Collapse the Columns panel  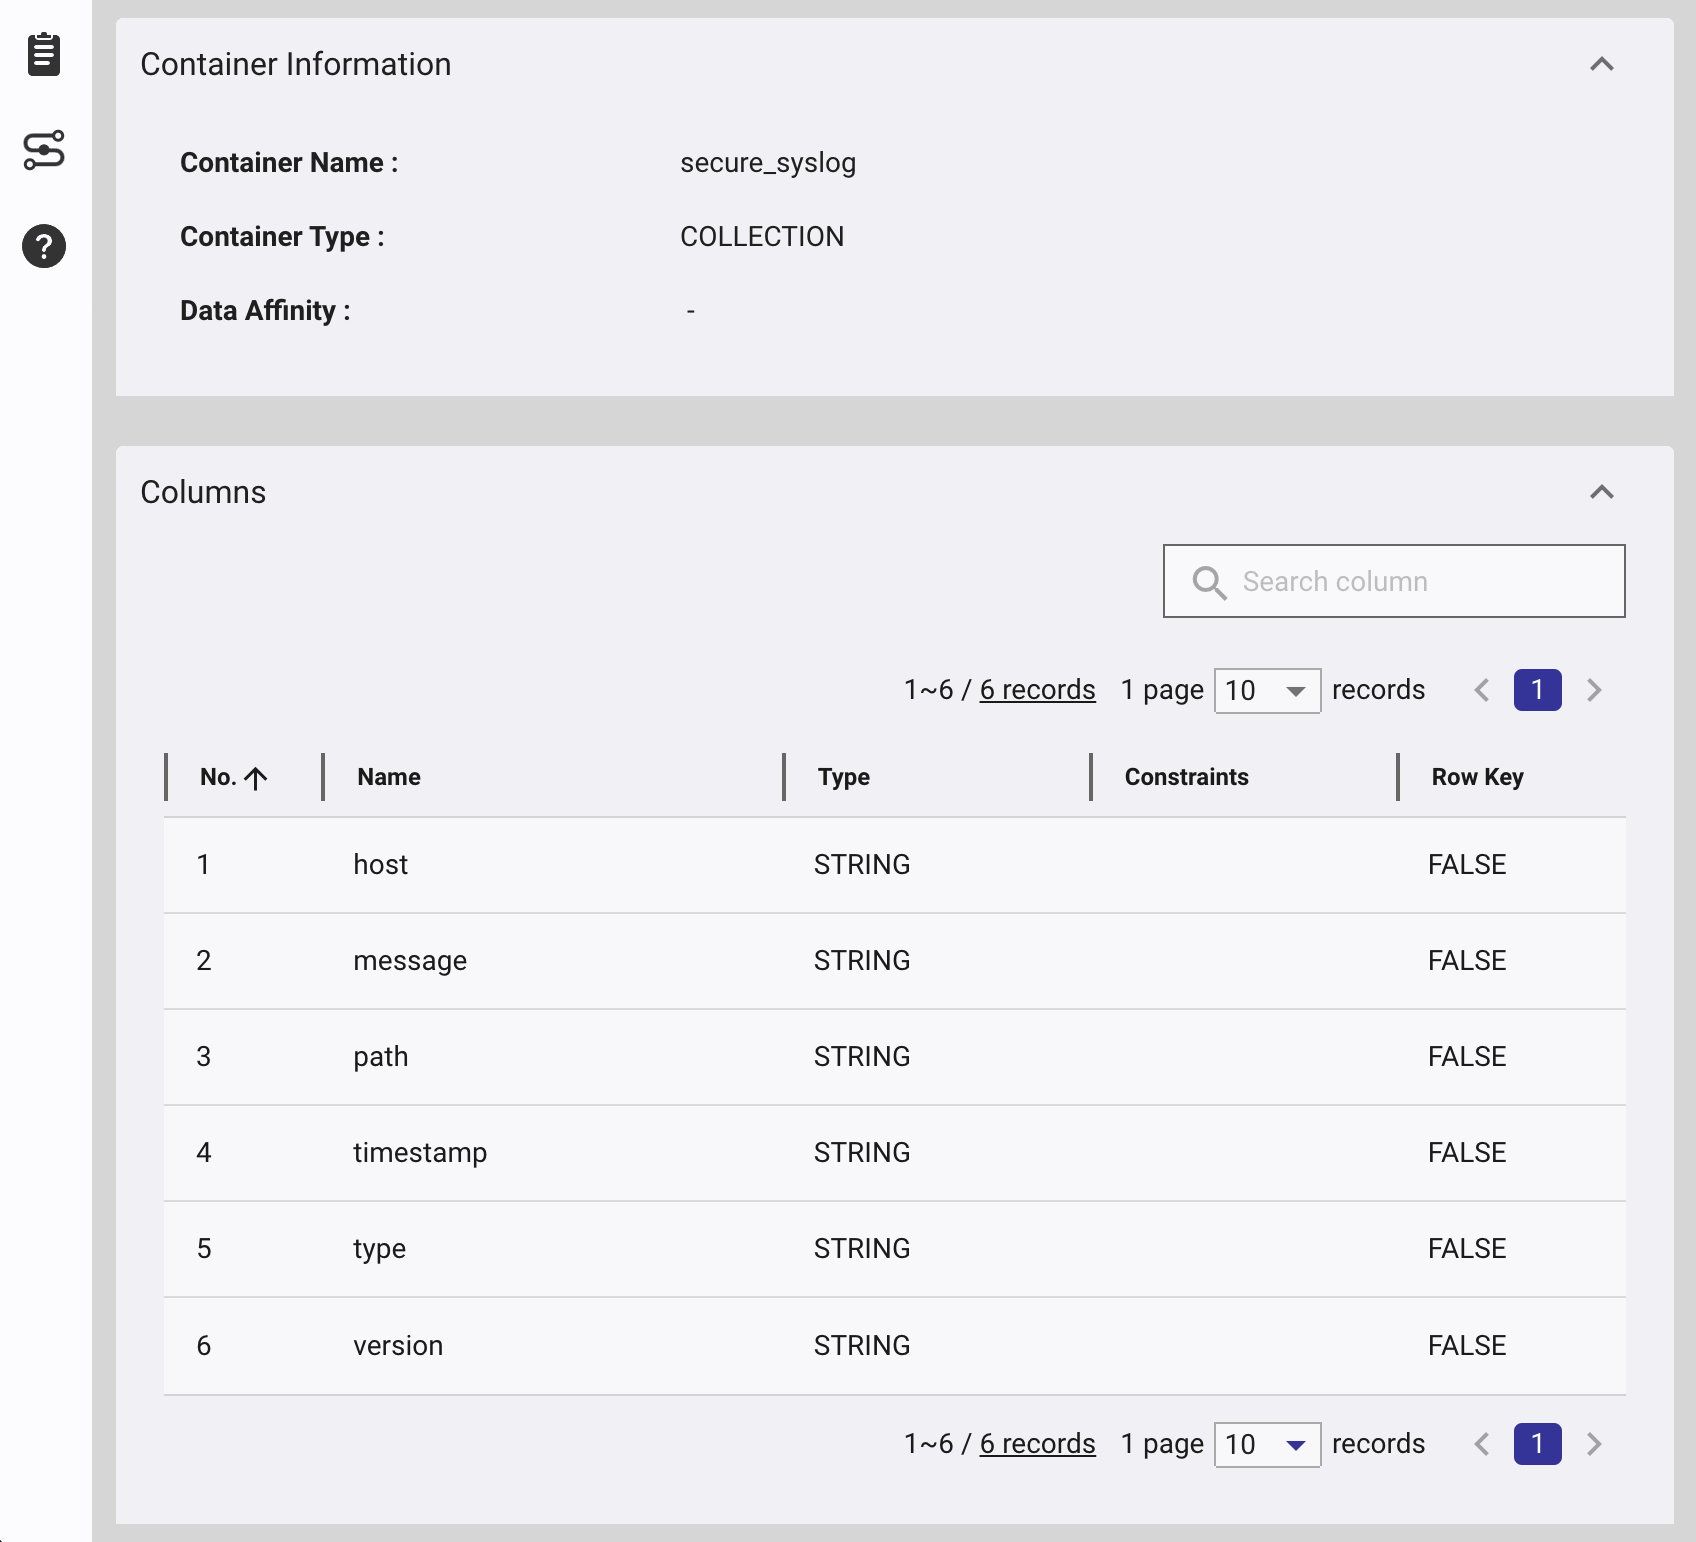pyautogui.click(x=1601, y=492)
